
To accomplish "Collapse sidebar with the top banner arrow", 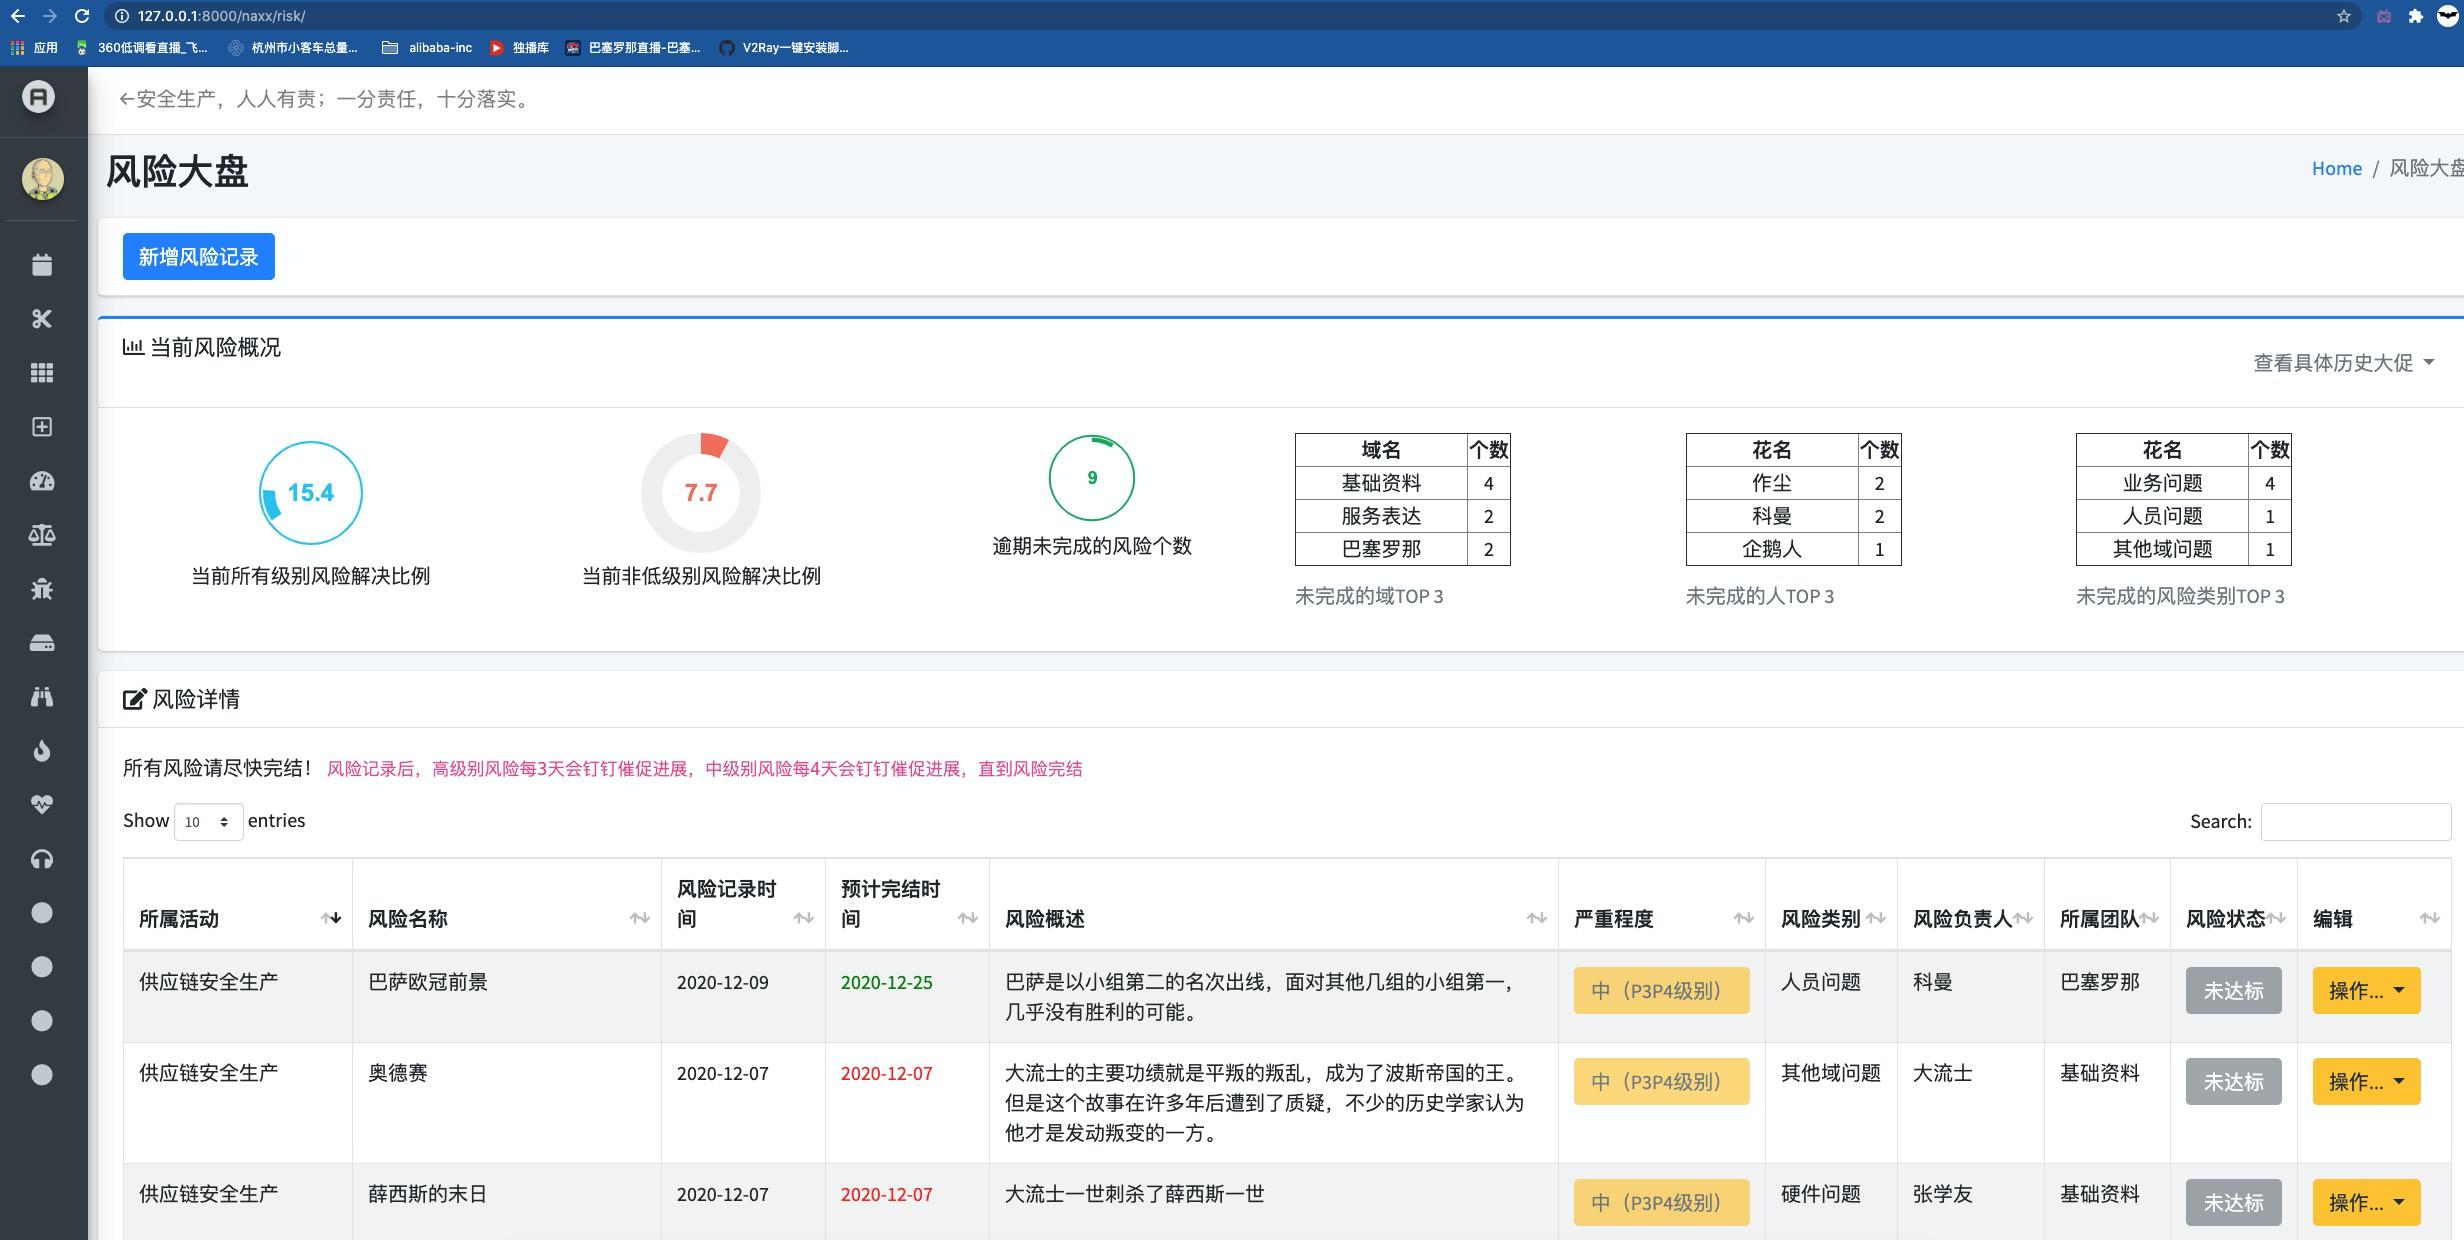I will (126, 99).
